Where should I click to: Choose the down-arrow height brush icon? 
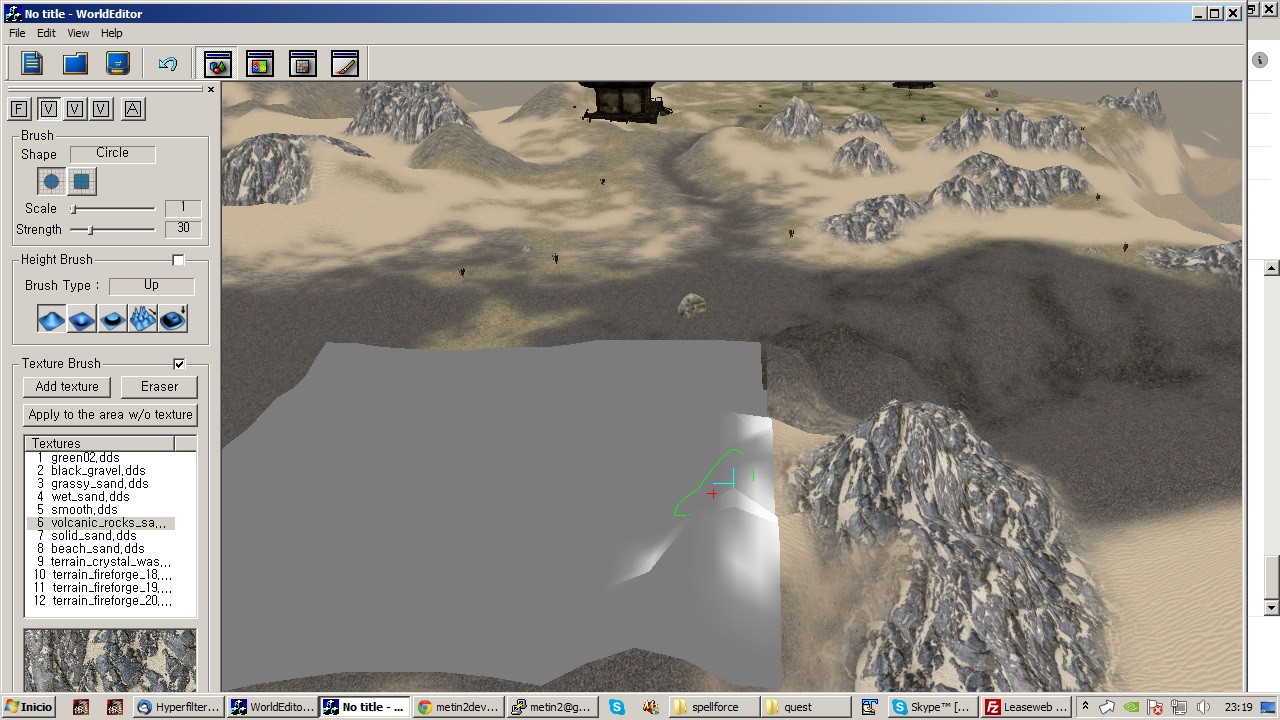coord(174,320)
